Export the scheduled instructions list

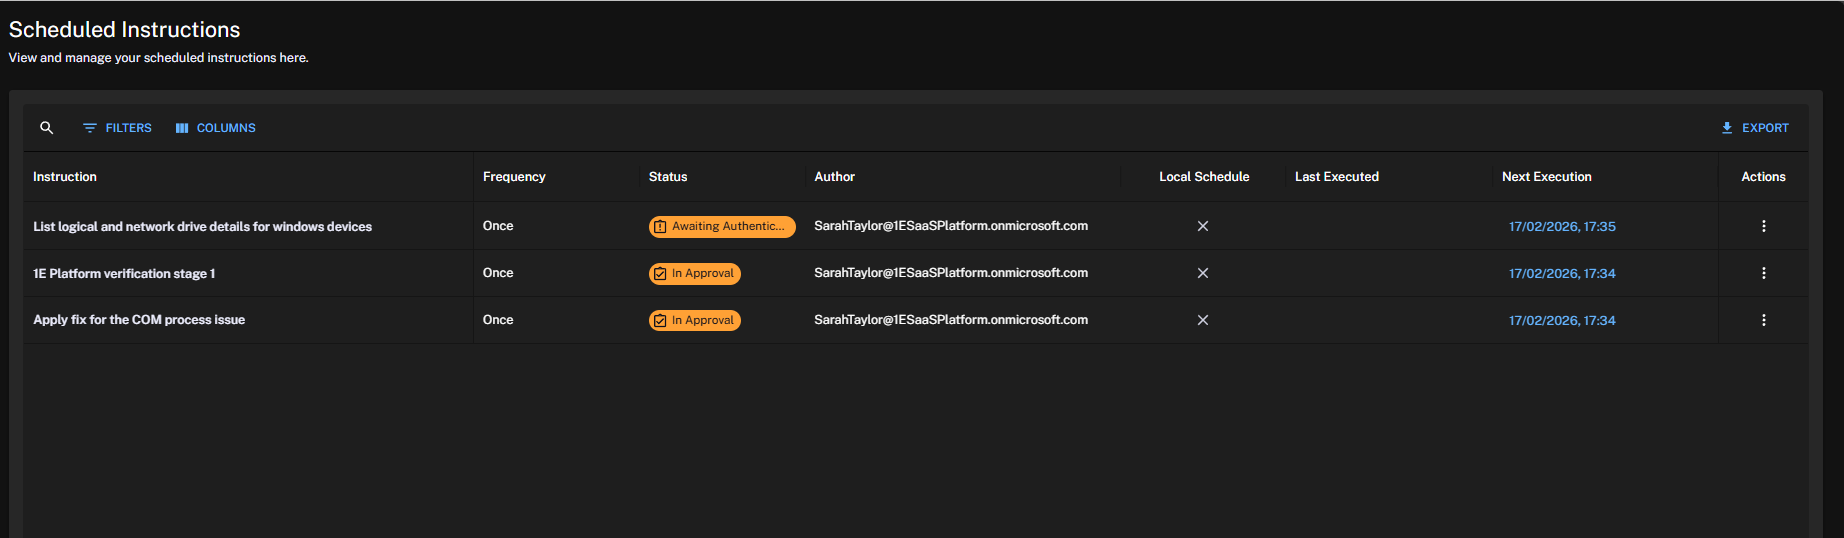[1754, 128]
